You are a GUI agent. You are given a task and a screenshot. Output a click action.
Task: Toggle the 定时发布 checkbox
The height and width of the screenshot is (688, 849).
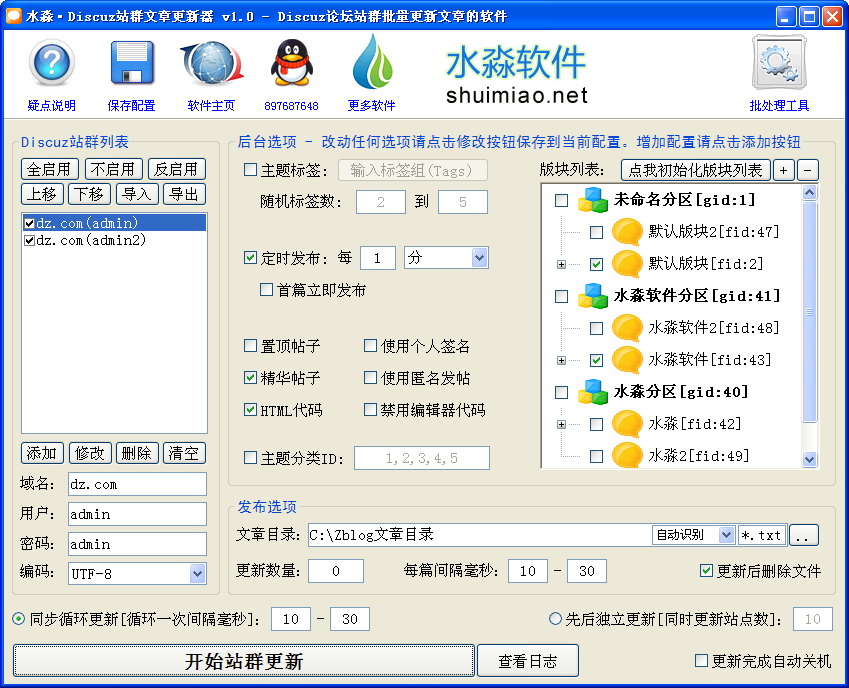point(250,258)
